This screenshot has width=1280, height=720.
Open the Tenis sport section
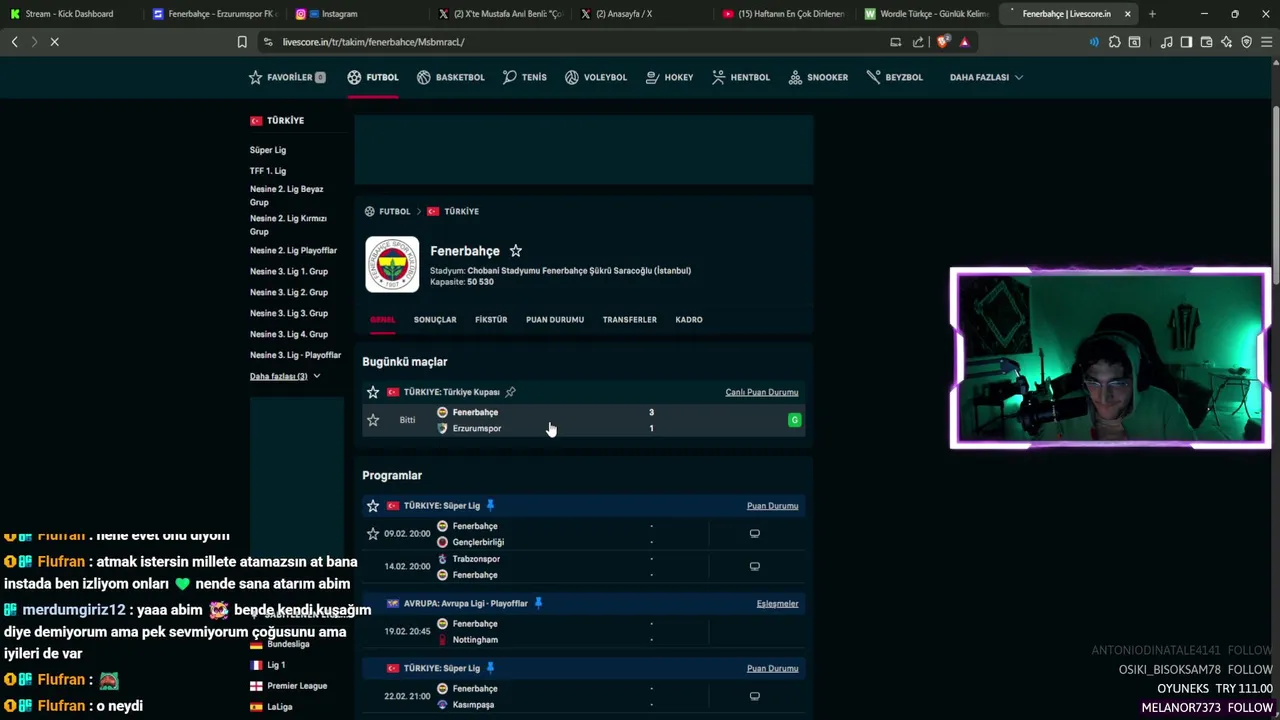[525, 77]
